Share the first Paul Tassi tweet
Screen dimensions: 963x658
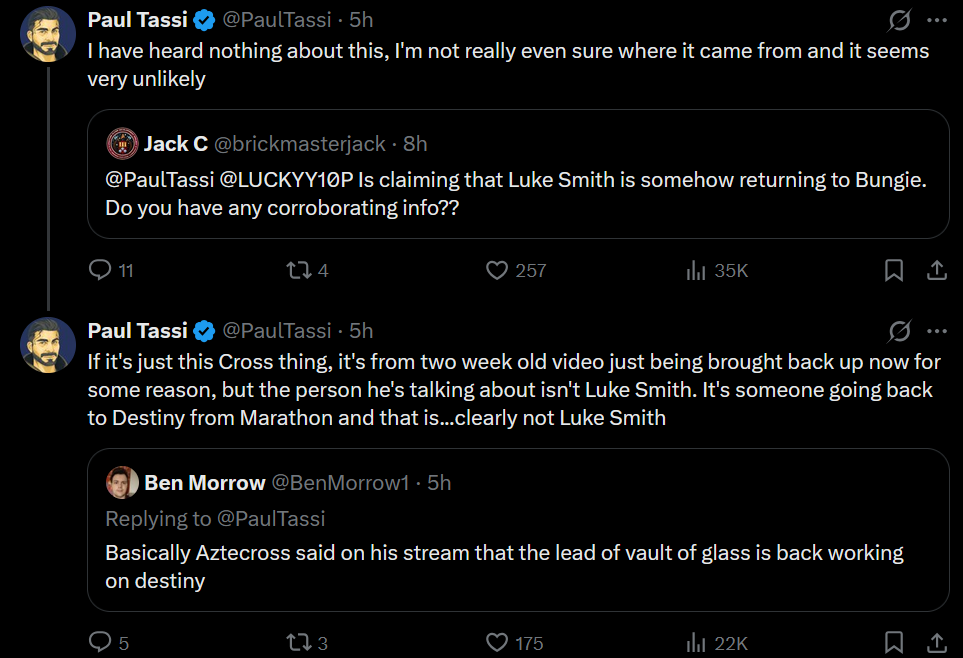pyautogui.click(x=937, y=270)
